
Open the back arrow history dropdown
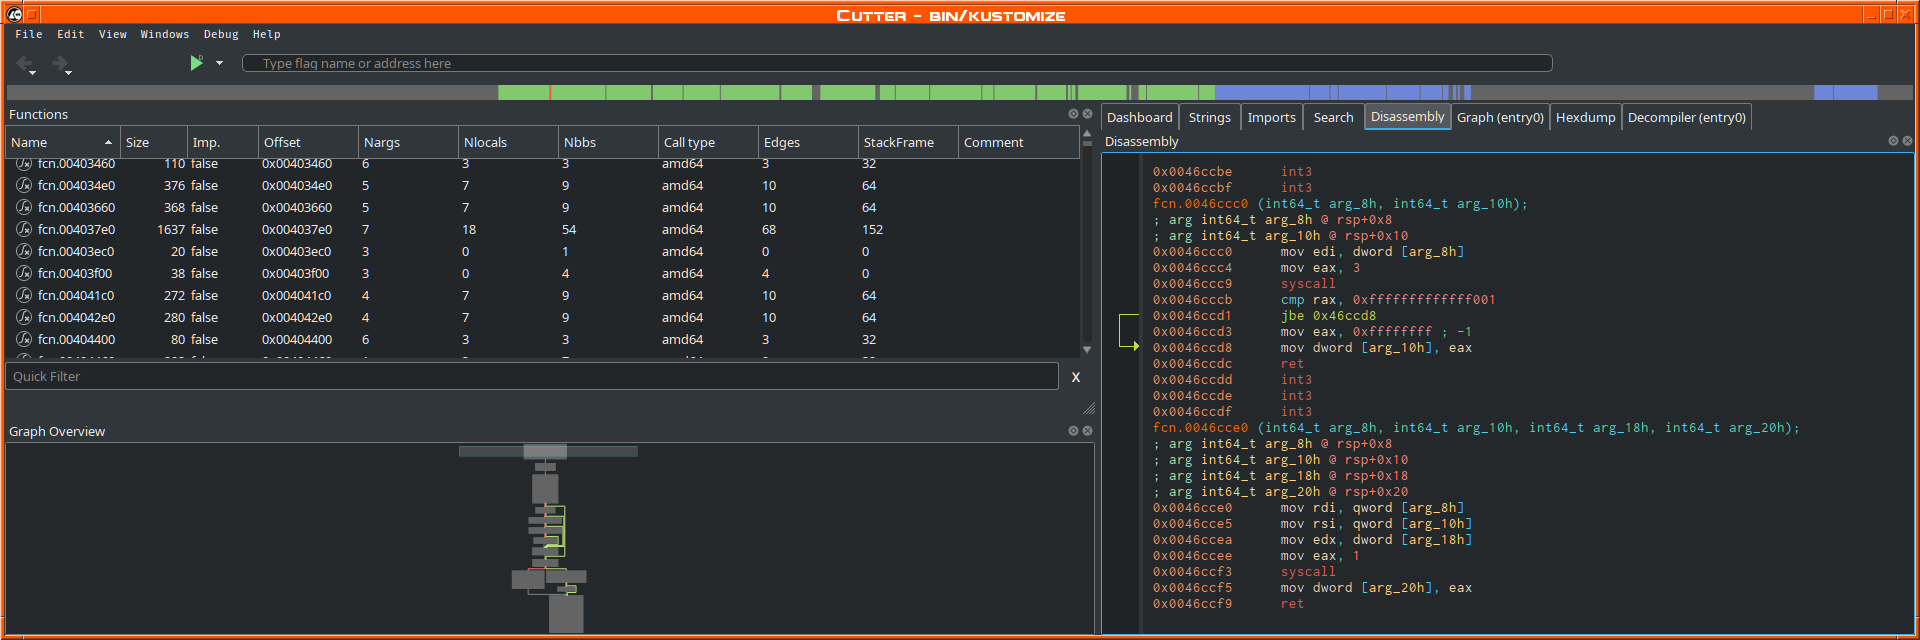coord(32,73)
